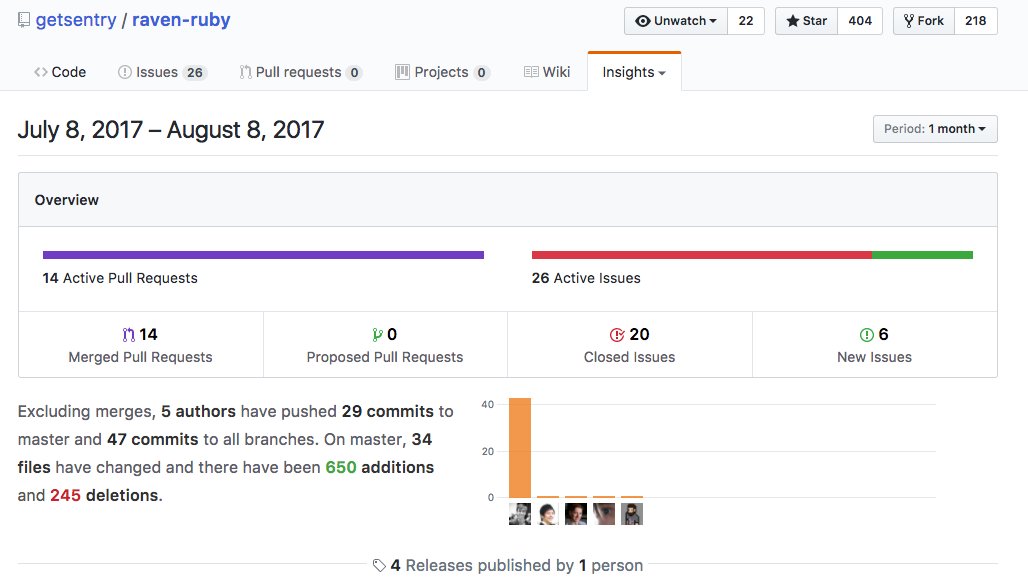Click the Unwatch button
The width and height of the screenshot is (1028, 583).
676,21
